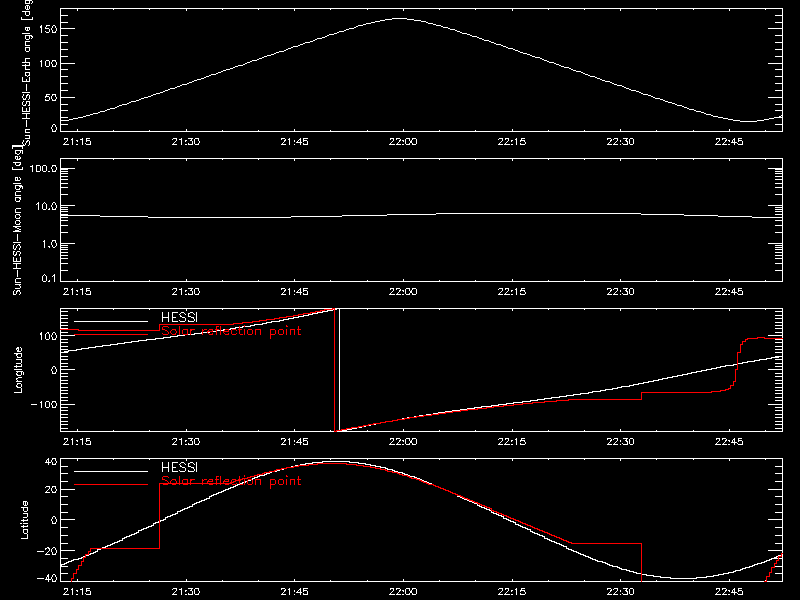Image resolution: width=800 pixels, height=600 pixels.
Task: Click the -40 tick label on the Latitude plot
Action: (x=47, y=578)
